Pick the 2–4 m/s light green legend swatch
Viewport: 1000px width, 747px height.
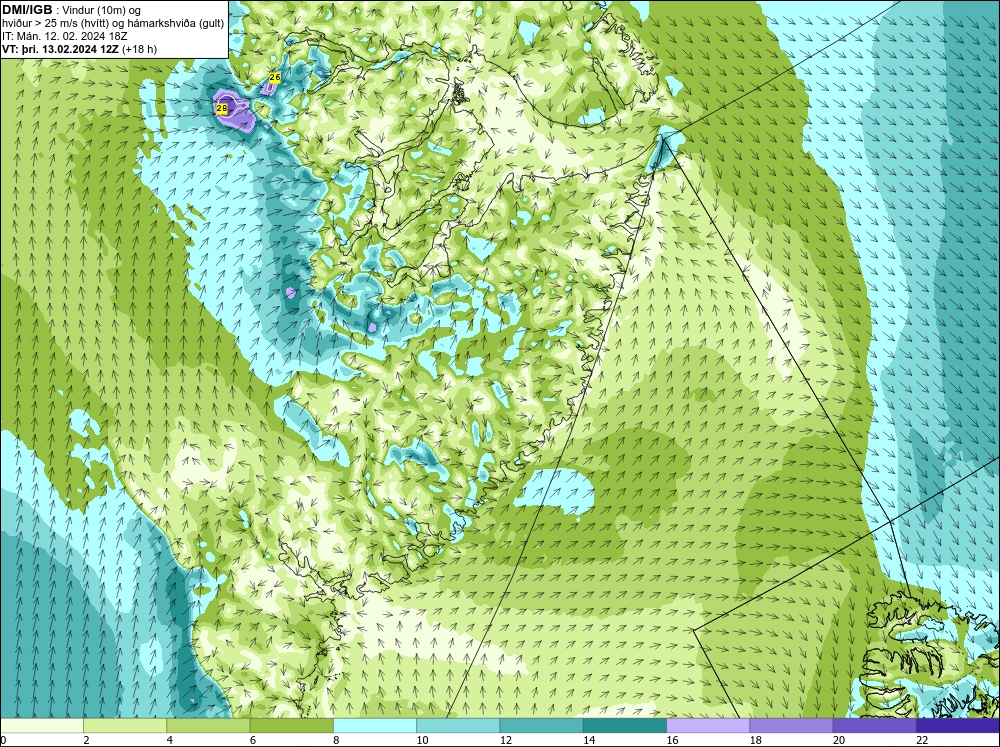point(125,726)
